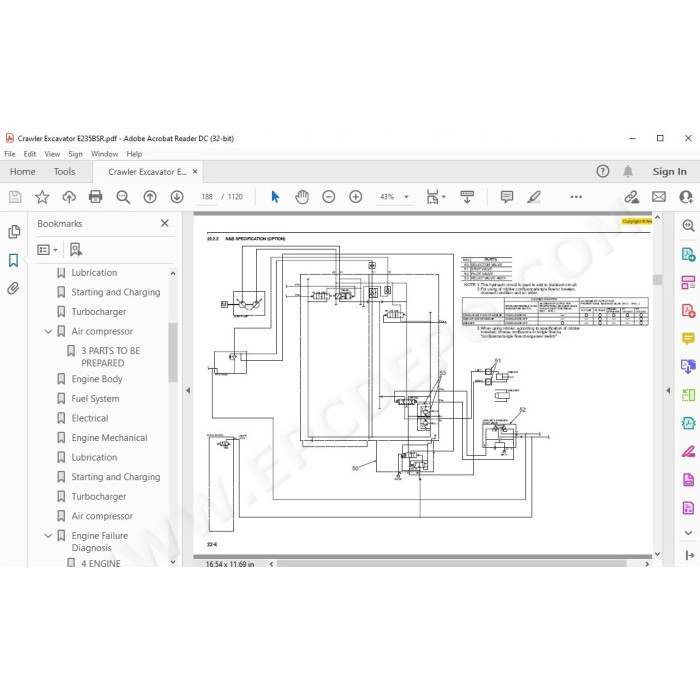Close the Crawler Excavator document tab
Screen dimensions: 700x700
point(195,171)
